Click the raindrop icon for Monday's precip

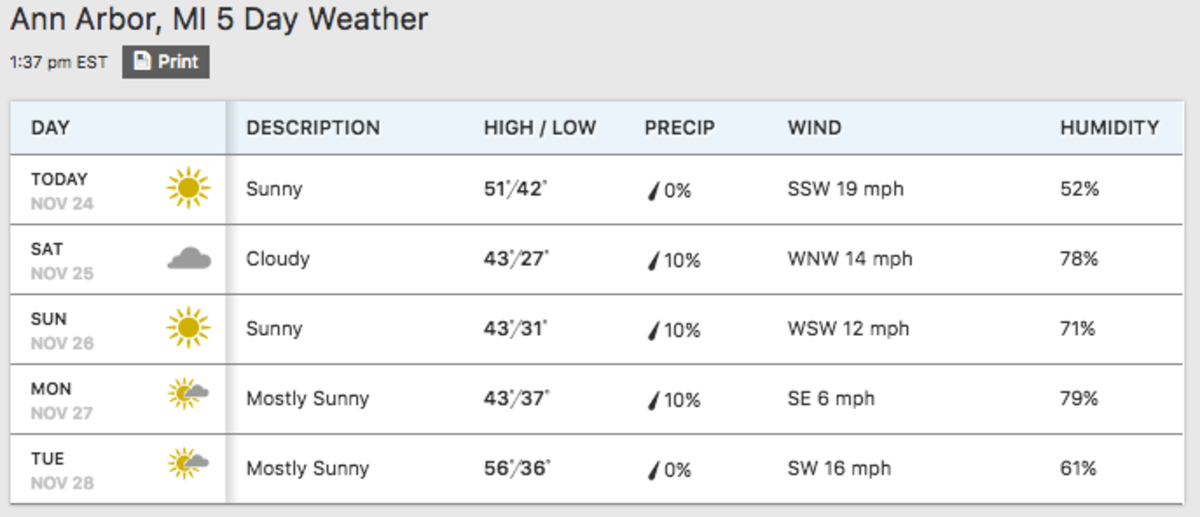[653, 400]
